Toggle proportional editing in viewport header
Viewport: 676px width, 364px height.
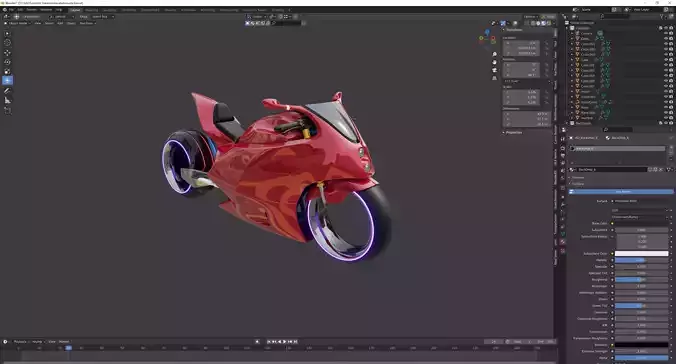(296, 16)
